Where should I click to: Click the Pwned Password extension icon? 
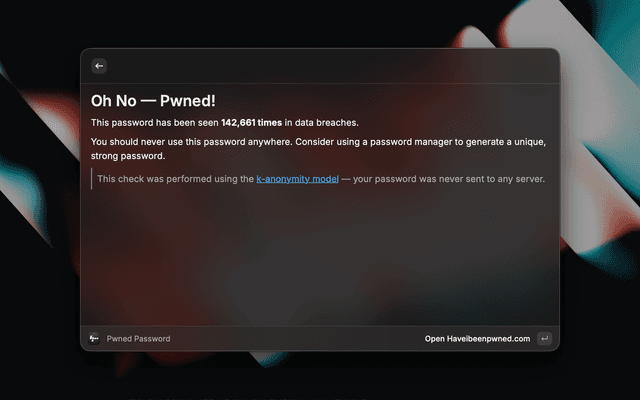(94, 339)
